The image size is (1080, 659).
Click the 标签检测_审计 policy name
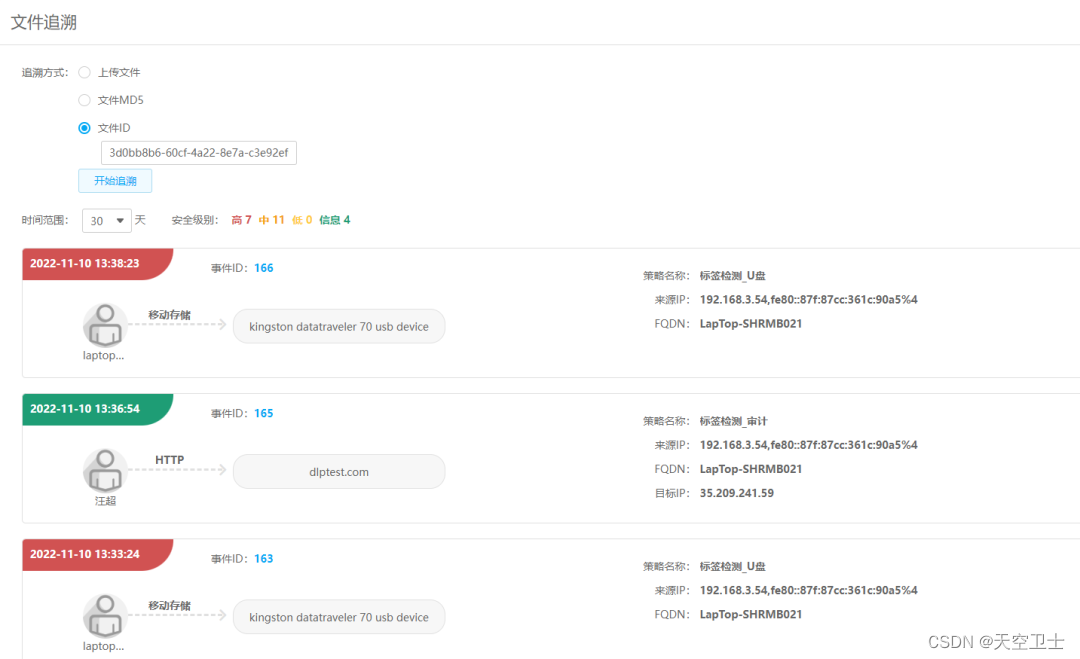733,421
